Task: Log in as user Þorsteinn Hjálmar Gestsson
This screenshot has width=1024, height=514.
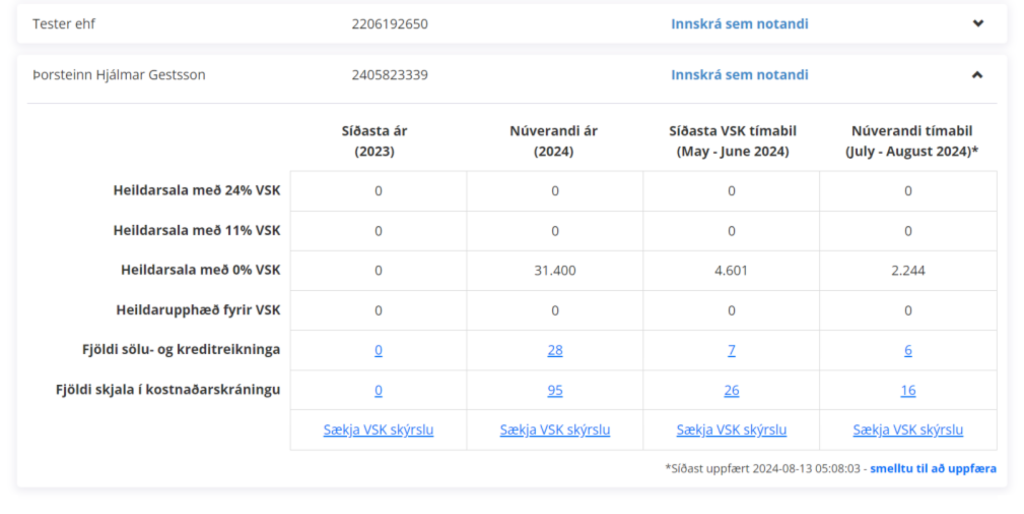Action: pos(739,75)
